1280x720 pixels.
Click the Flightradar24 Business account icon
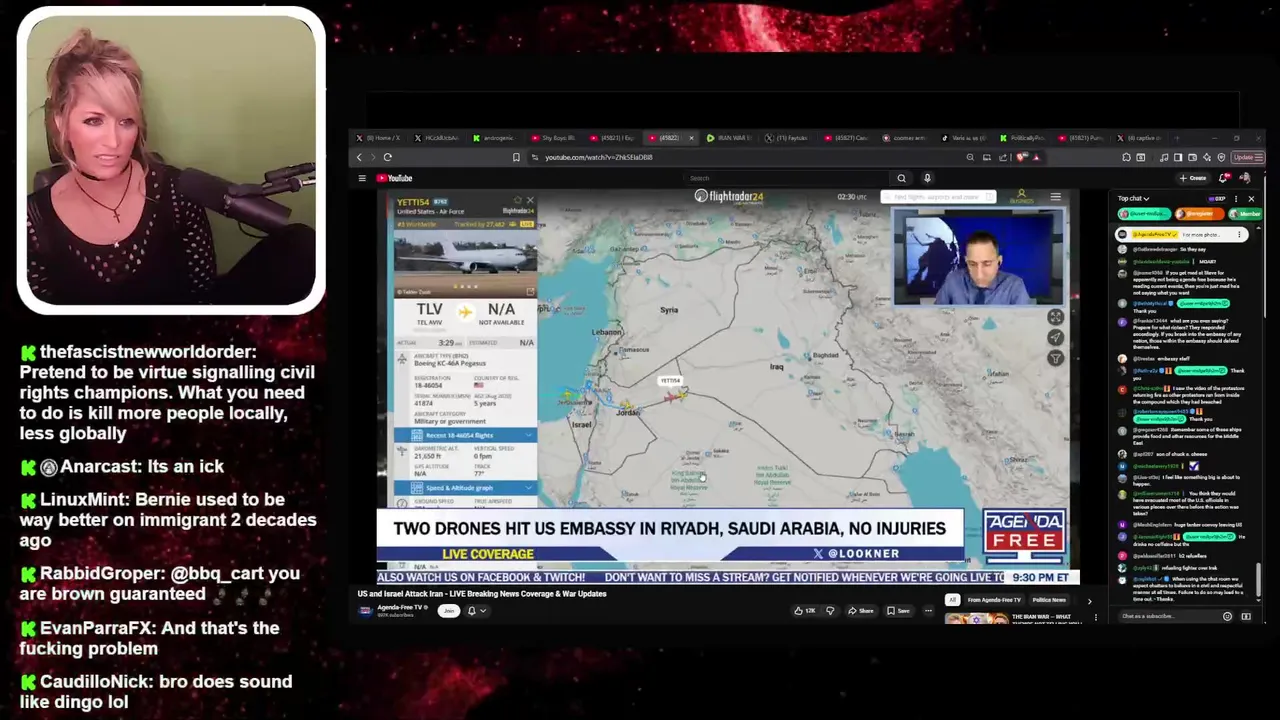(1021, 196)
